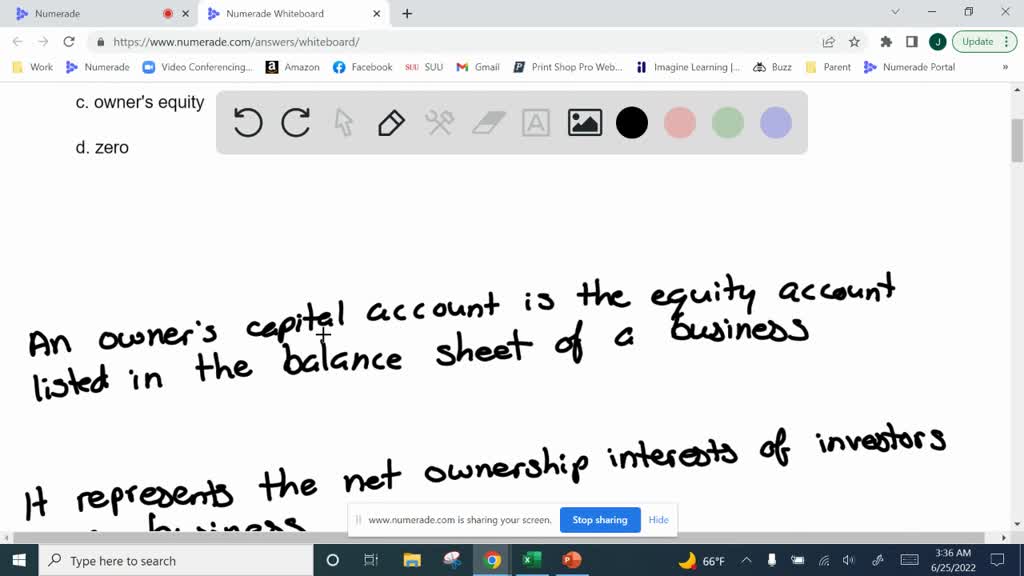1024x576 pixels.
Task: Select the text tool
Action: pyautogui.click(x=535, y=122)
